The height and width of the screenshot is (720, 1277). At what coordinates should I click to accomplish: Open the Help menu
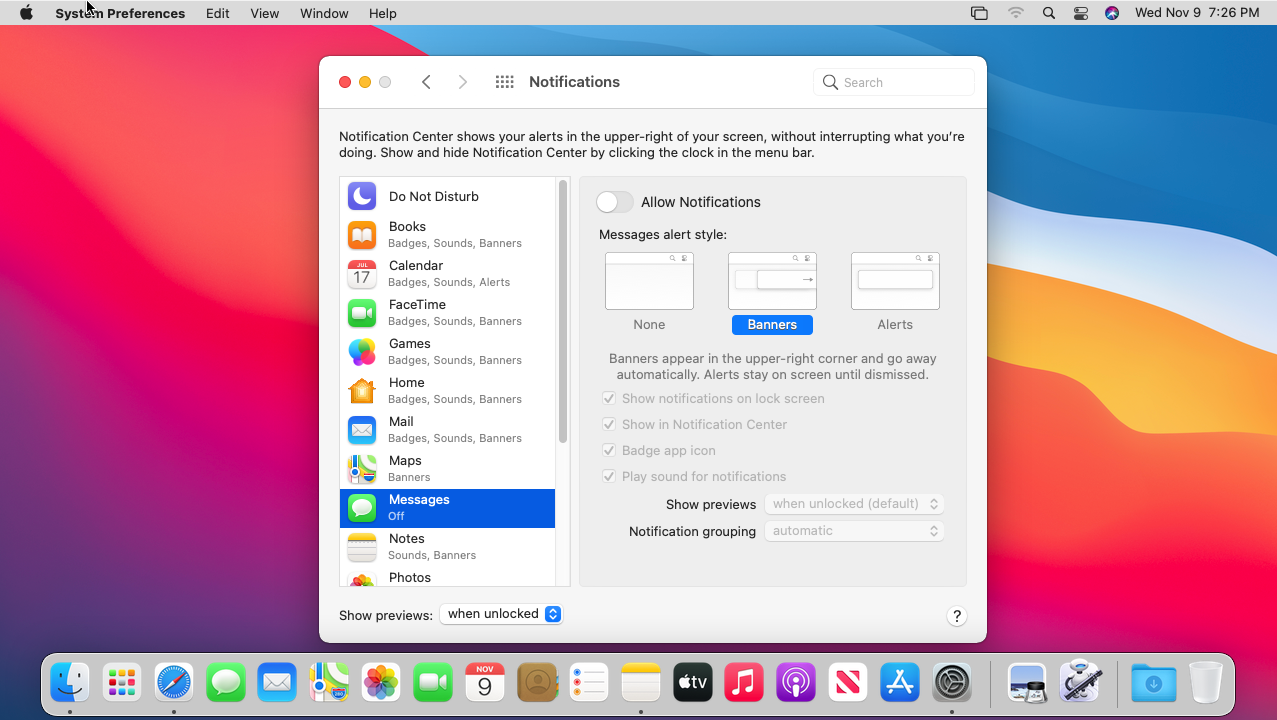pyautogui.click(x=382, y=13)
